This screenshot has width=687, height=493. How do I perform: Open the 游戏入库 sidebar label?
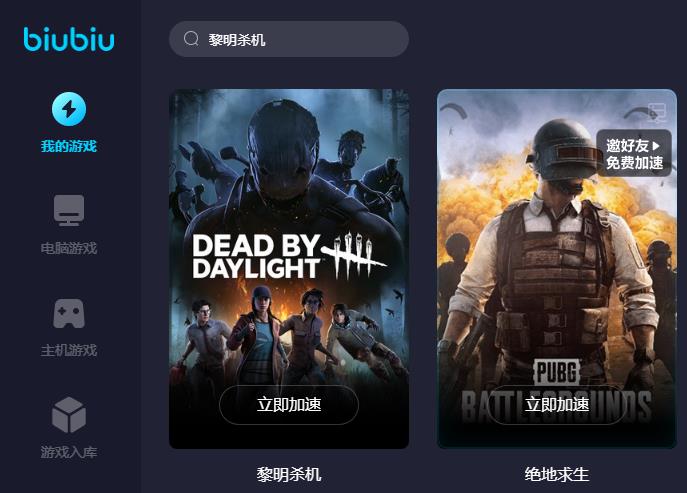(69, 452)
